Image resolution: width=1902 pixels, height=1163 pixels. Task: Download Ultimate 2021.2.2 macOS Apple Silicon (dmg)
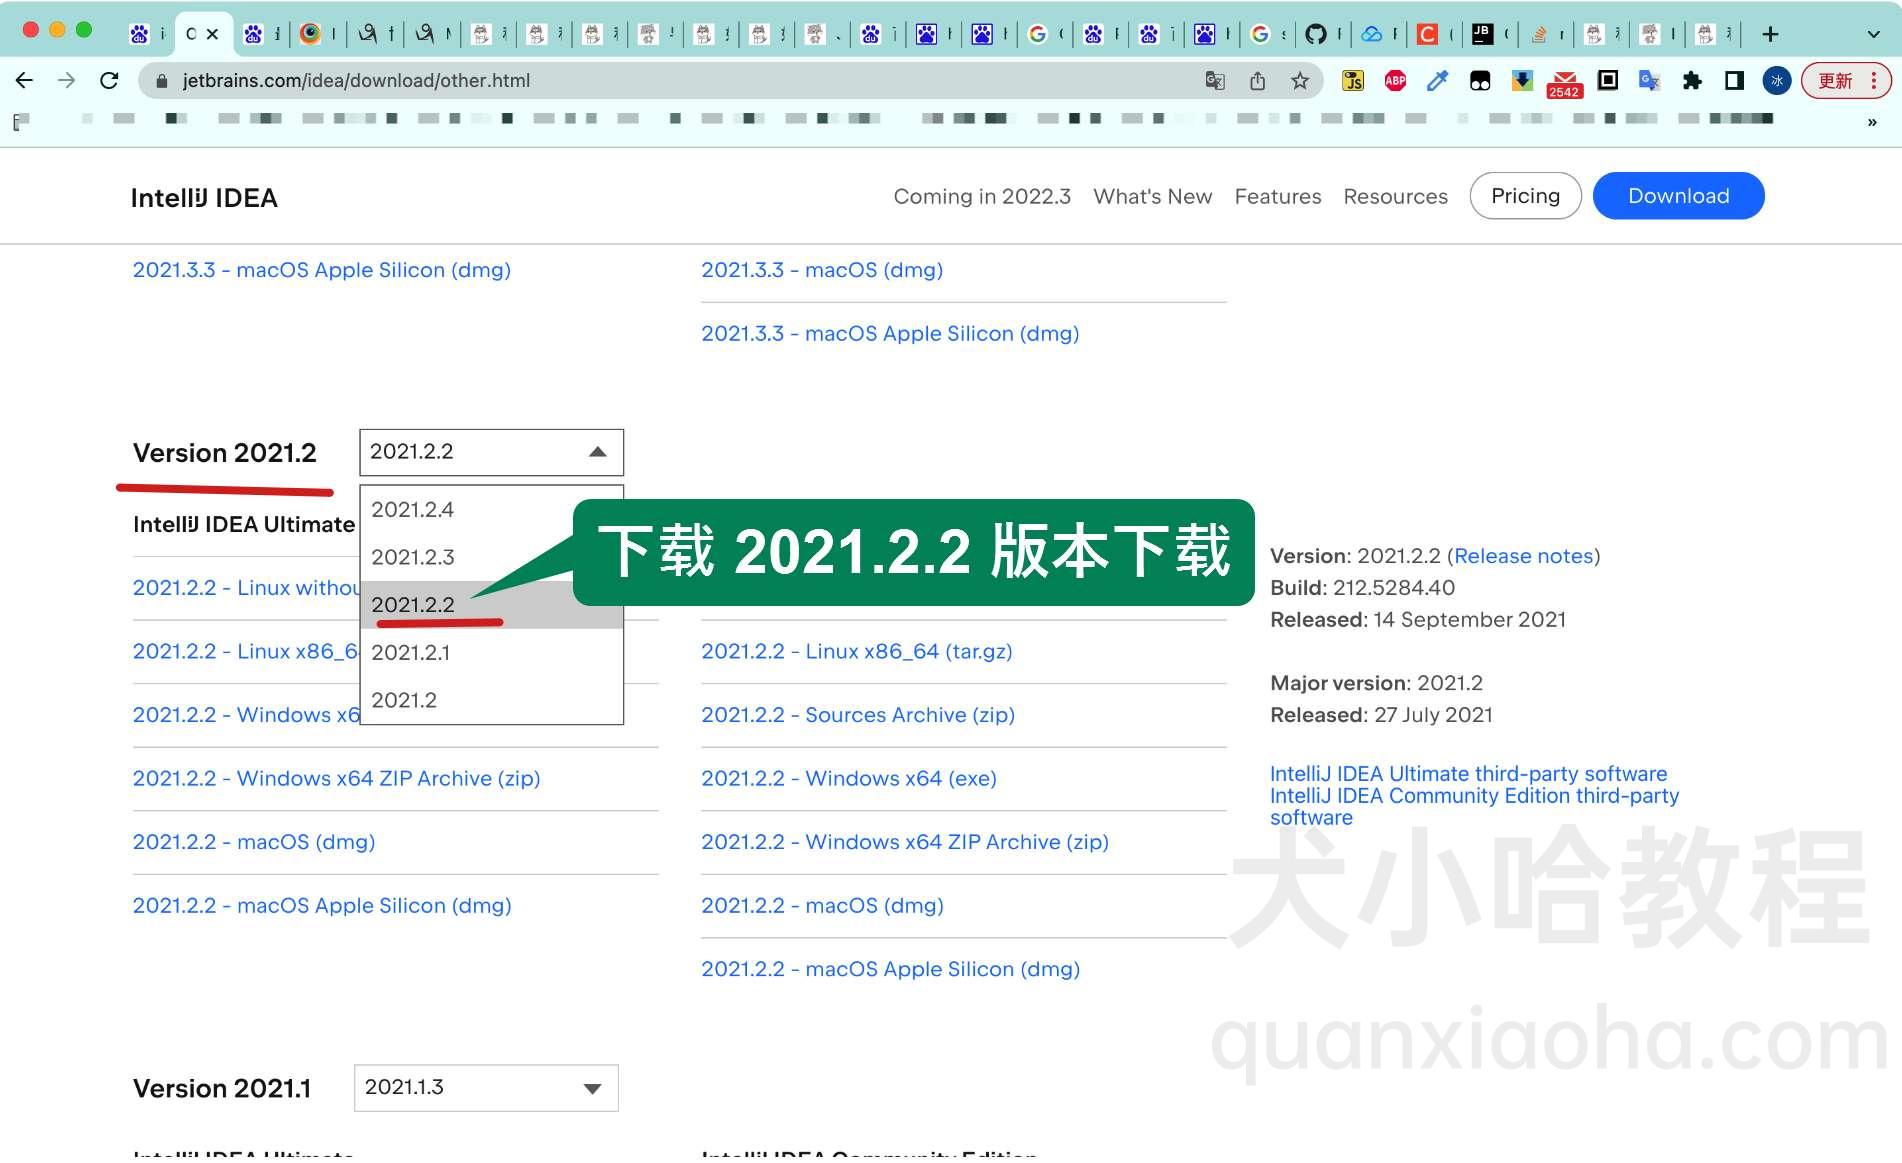point(322,906)
